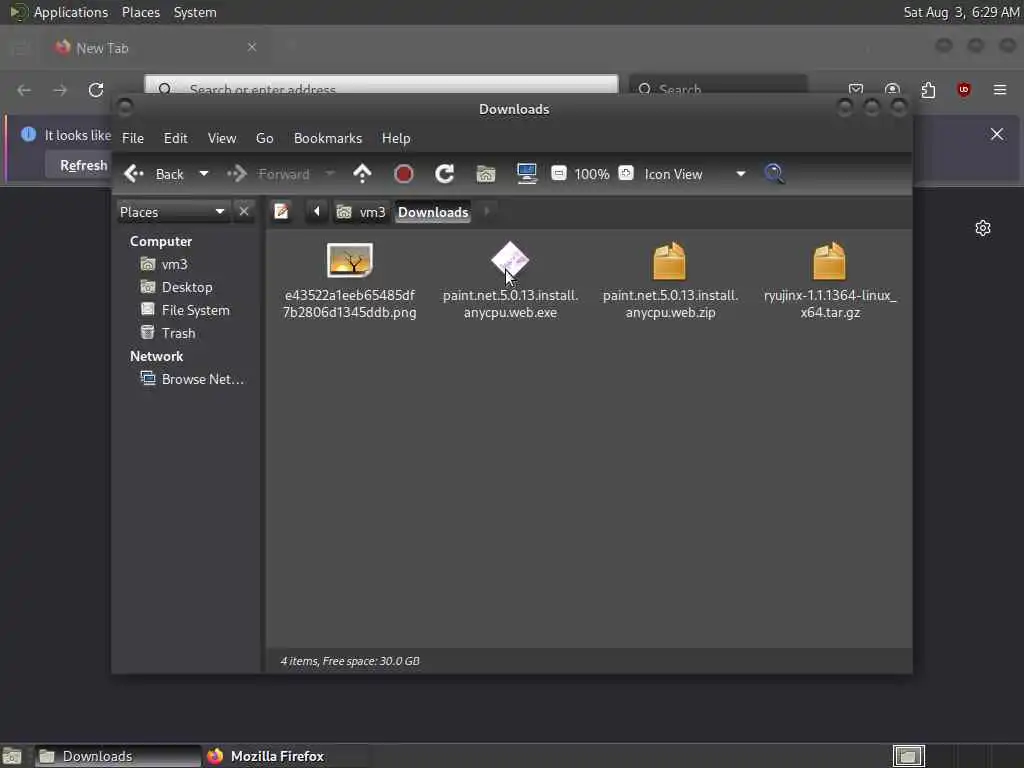Select ryujinx-1.1.1364-linux_x64.tar.gz archive icon
This screenshot has width=1024, height=768.
[x=830, y=261]
